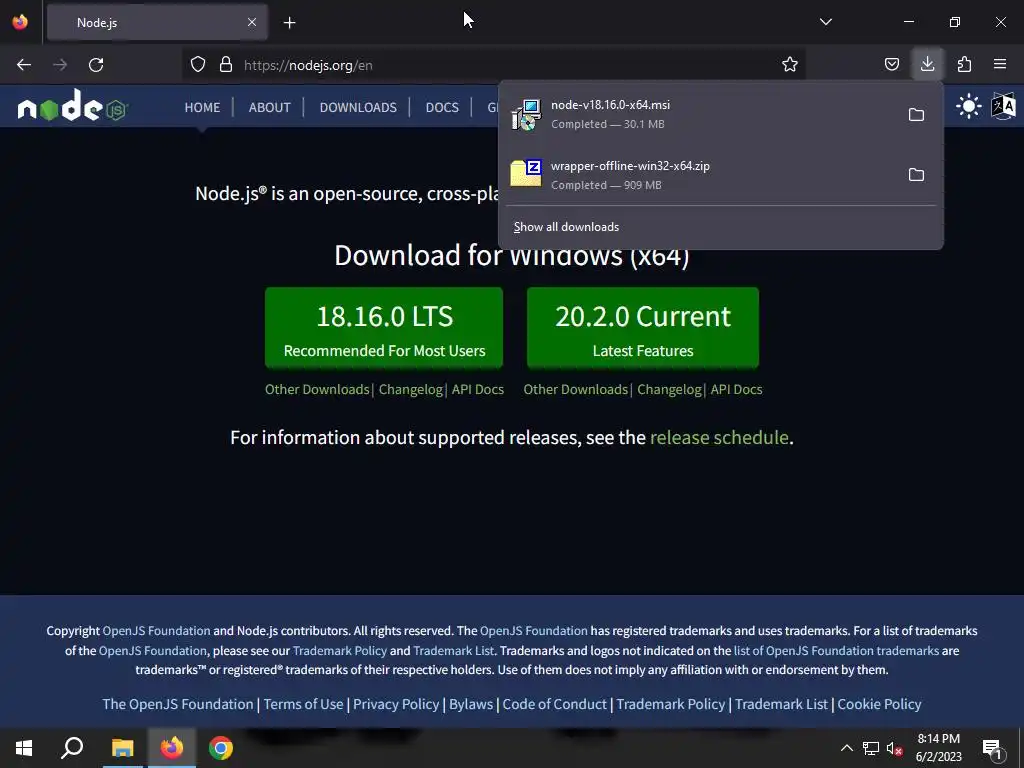Open the DOWNLOADS nav item
The width and height of the screenshot is (1024, 768).
[x=358, y=107]
